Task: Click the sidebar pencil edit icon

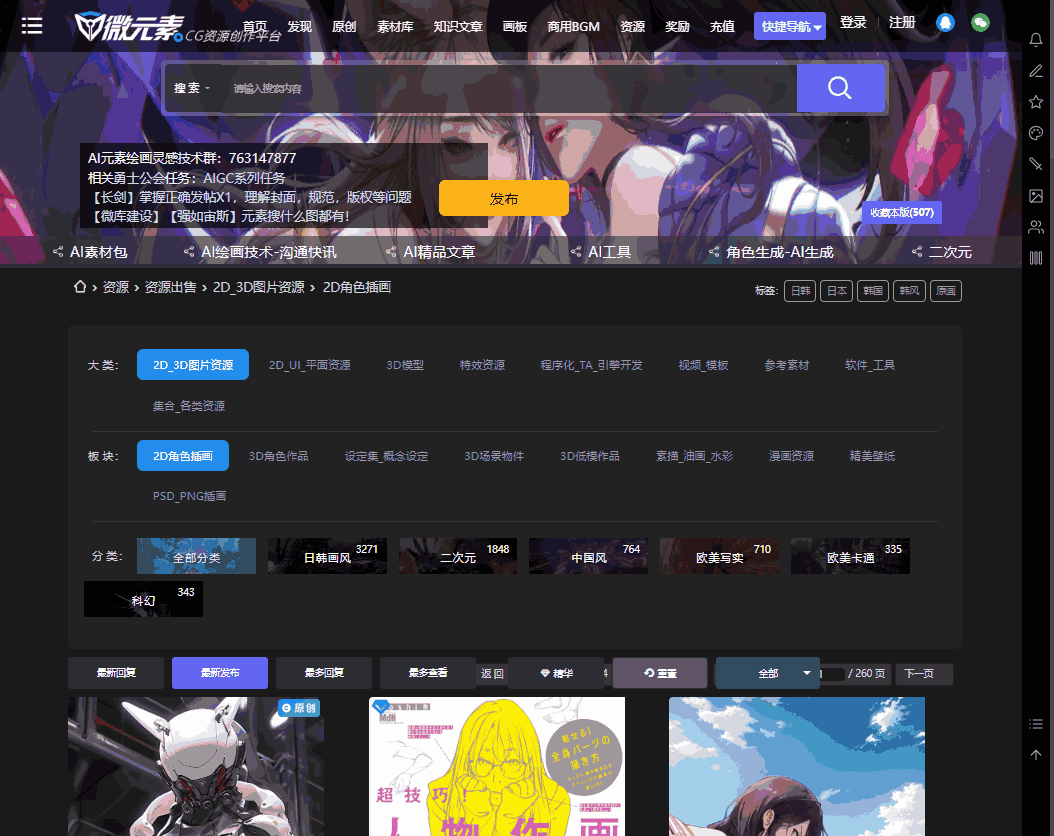Action: coord(1036,71)
